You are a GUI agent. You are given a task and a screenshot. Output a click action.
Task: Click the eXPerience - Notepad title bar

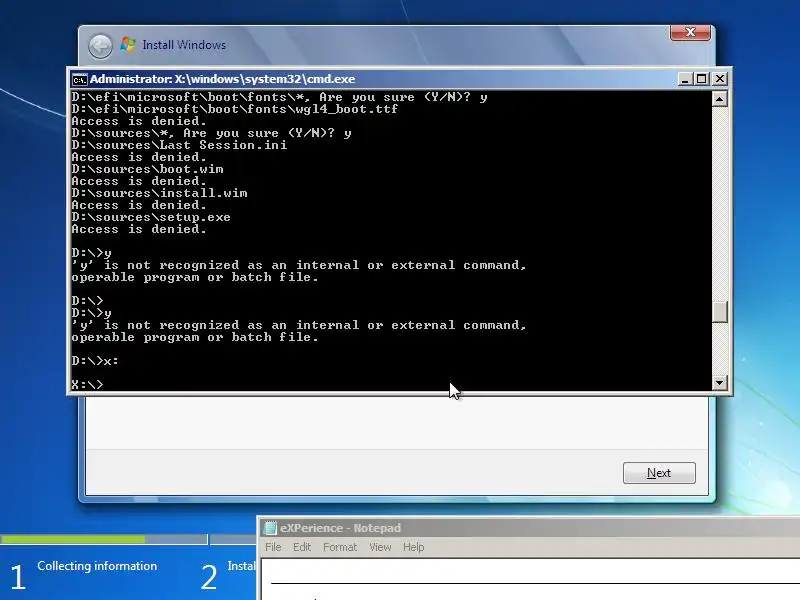click(530, 528)
